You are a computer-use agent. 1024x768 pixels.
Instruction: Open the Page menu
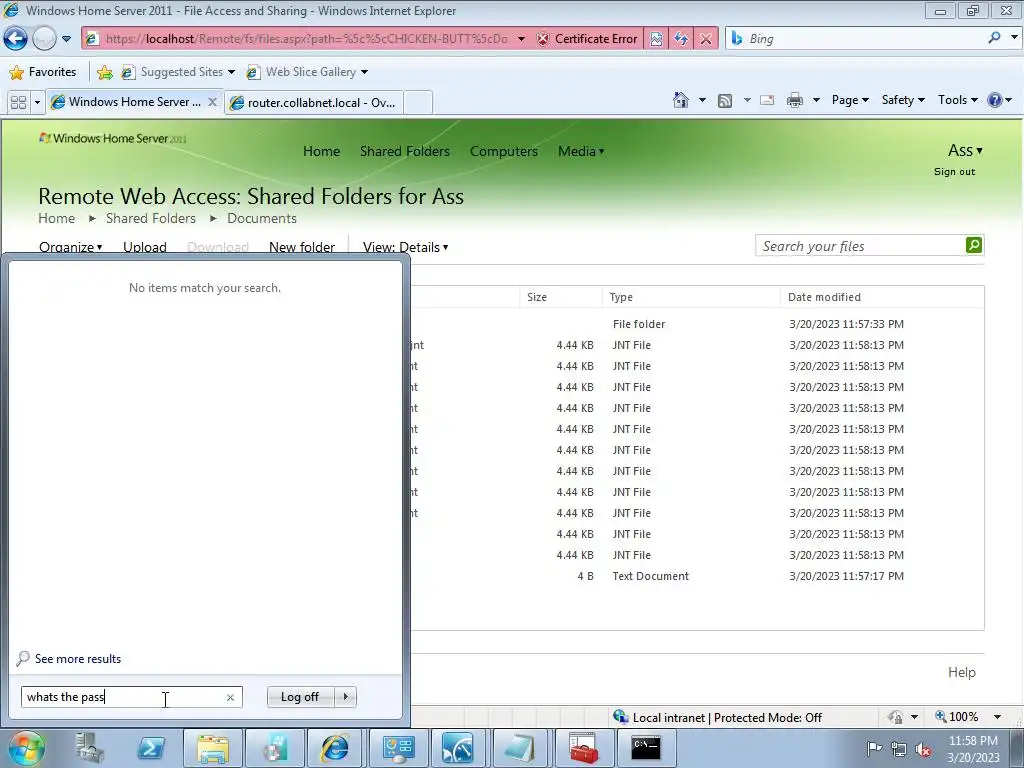(x=850, y=100)
